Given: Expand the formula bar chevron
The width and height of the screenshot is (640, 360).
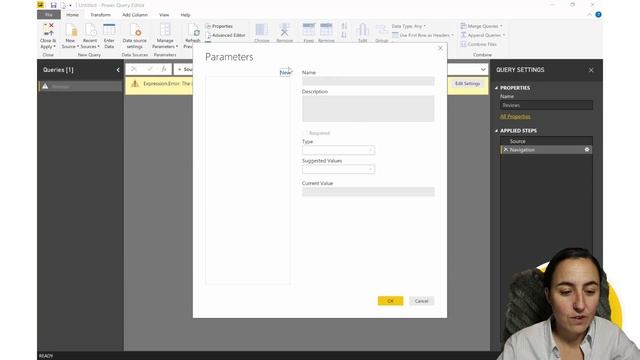Looking at the screenshot, I should pos(483,69).
